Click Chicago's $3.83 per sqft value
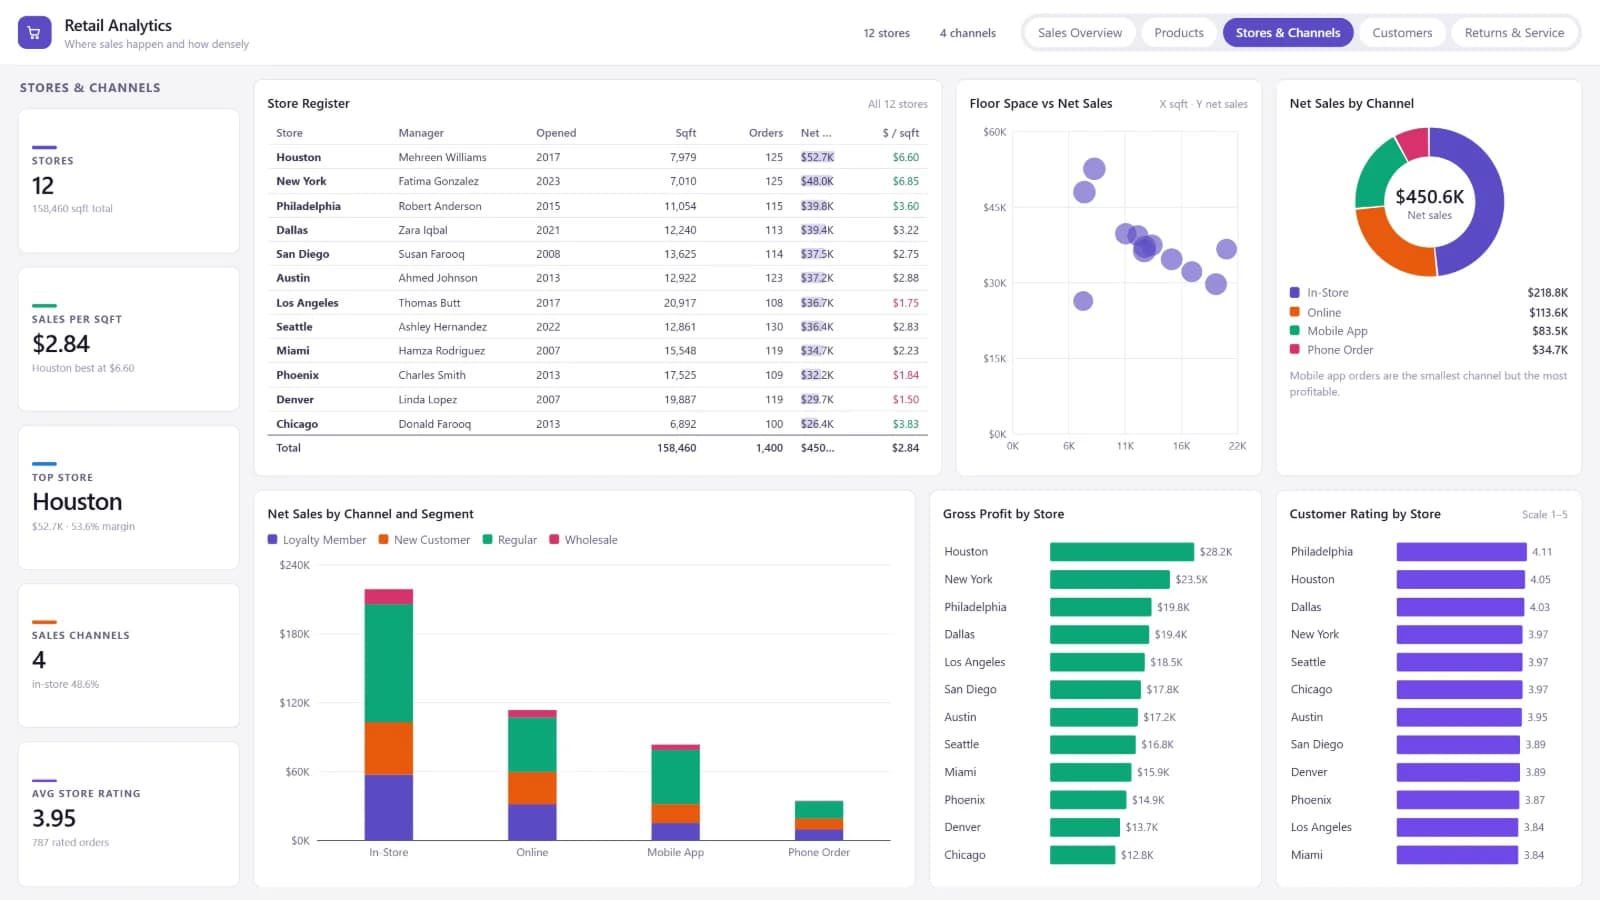 (906, 424)
